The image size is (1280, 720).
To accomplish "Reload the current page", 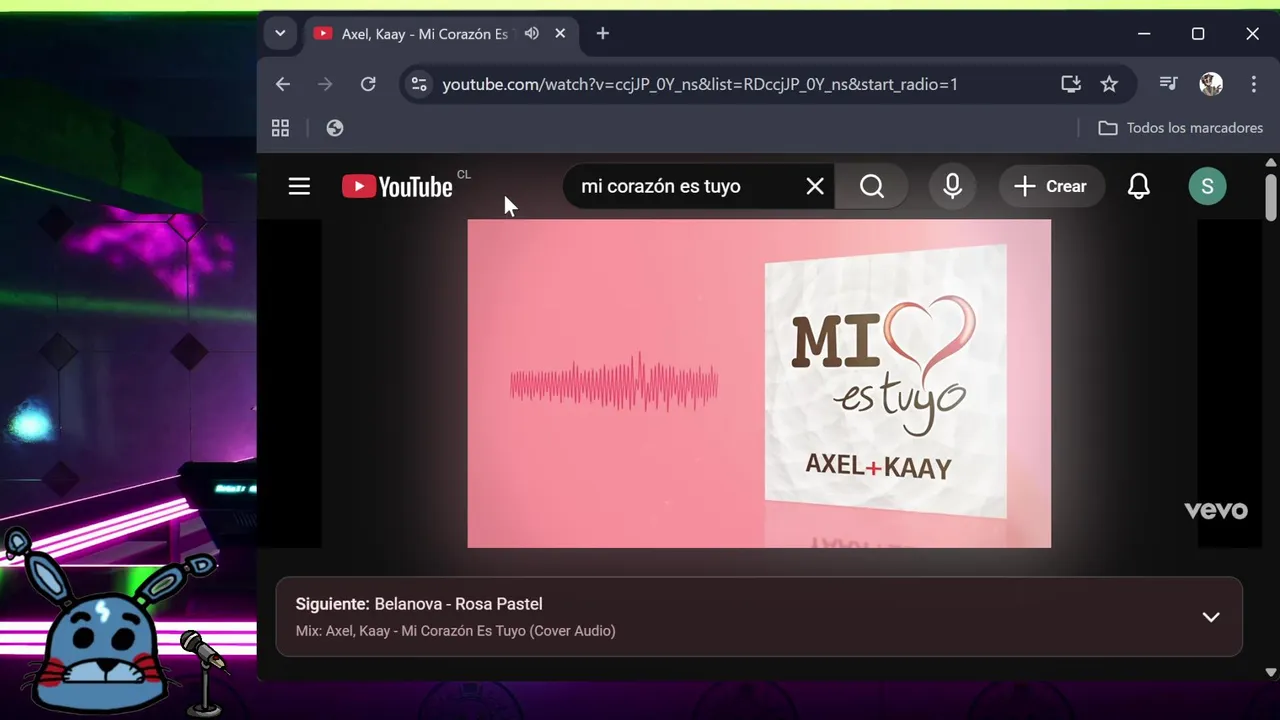I will (368, 84).
